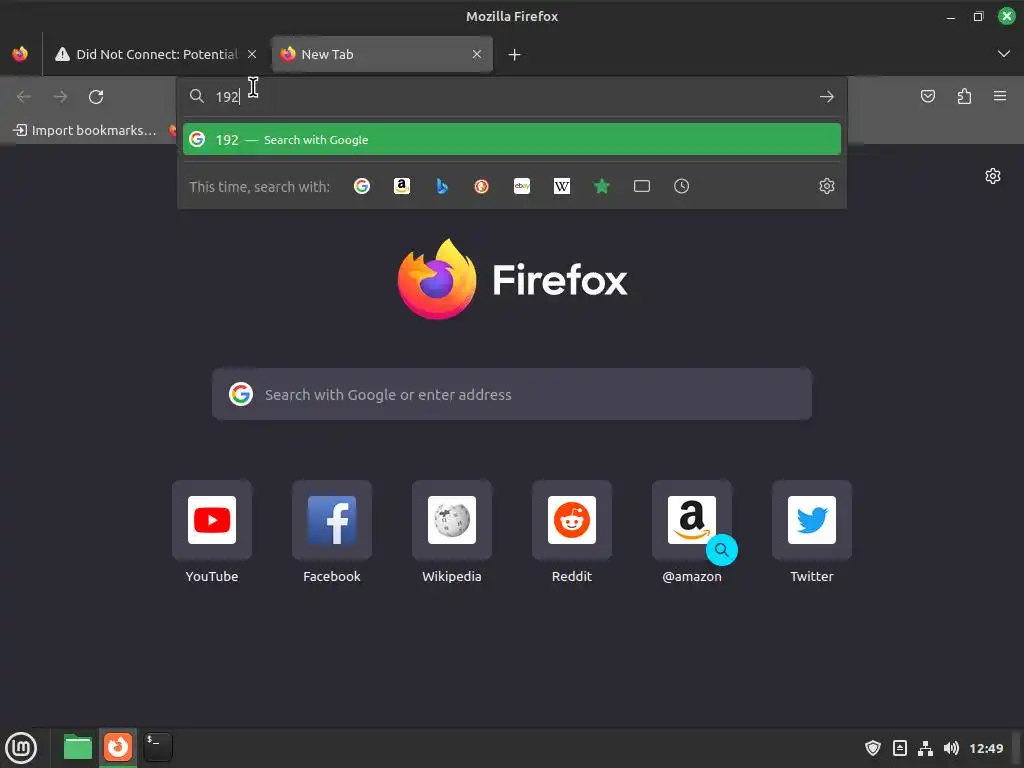Open the Extensions panel
This screenshot has width=1024, height=768.
tap(964, 97)
